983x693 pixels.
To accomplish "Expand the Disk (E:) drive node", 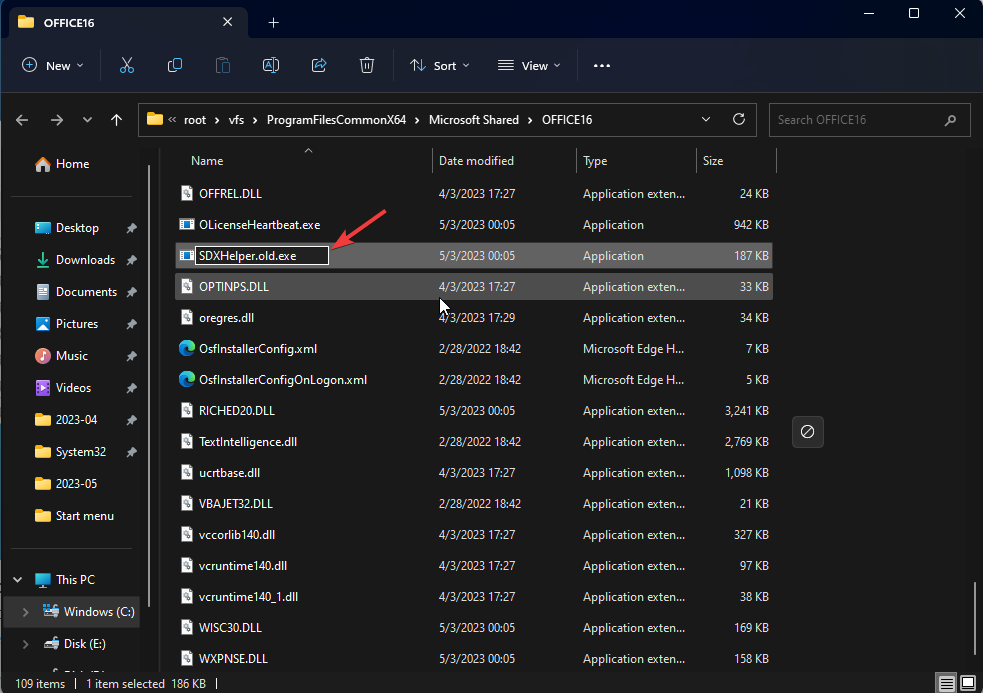I will click(25, 644).
